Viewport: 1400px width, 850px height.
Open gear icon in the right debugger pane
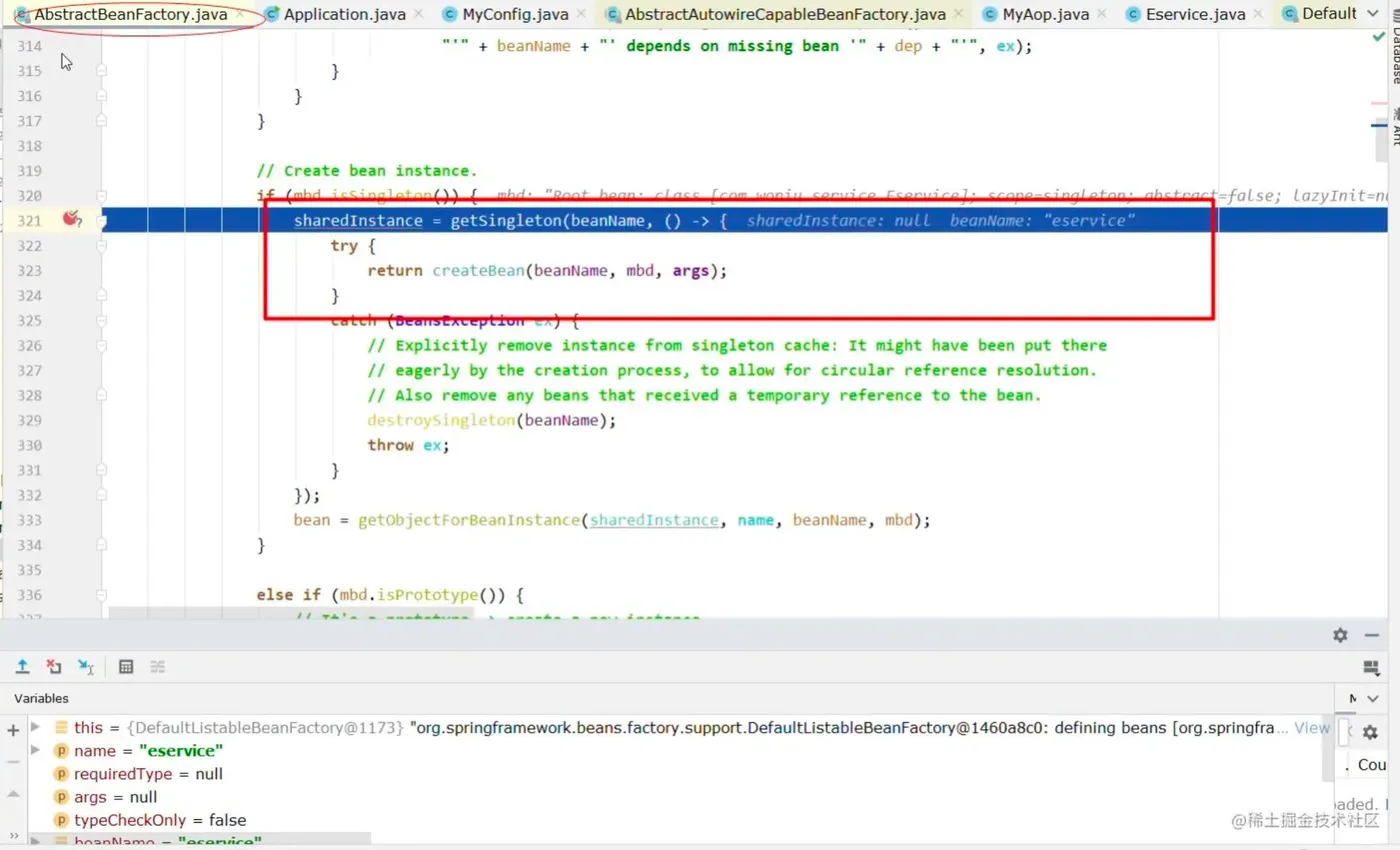1370,733
